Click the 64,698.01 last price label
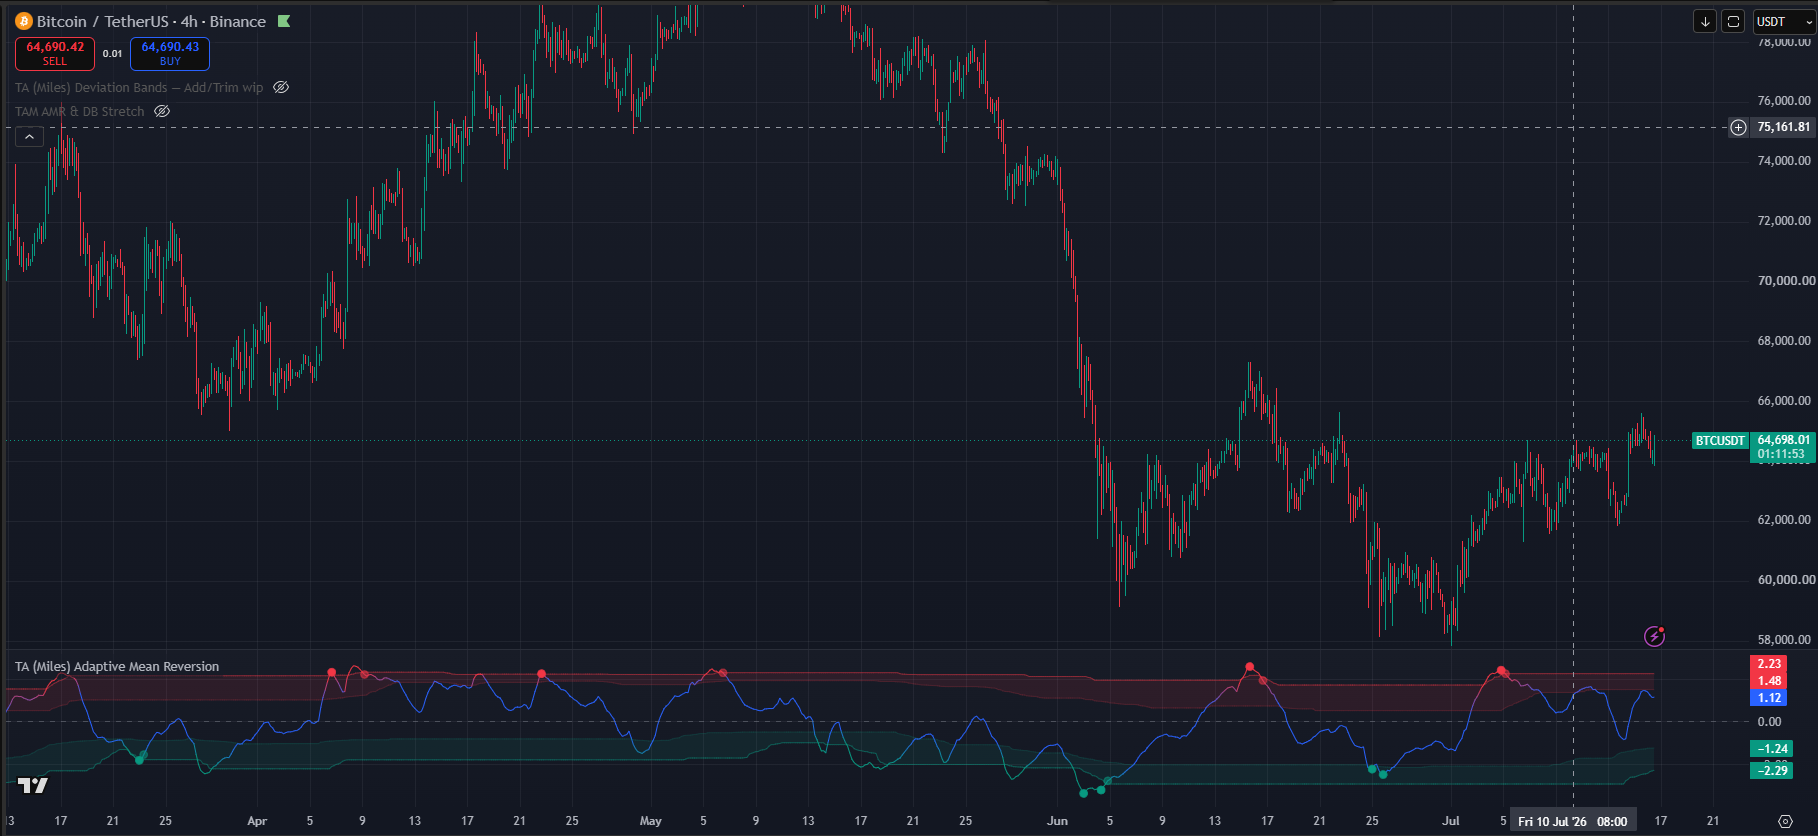 [x=1783, y=440]
